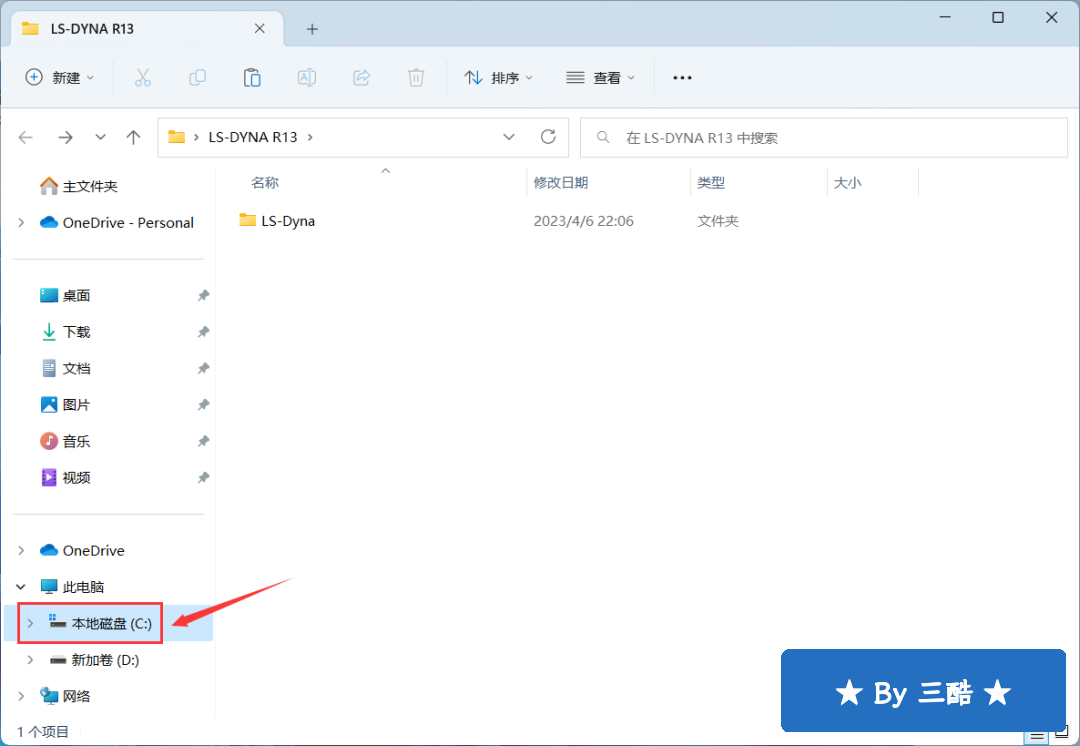Image resolution: width=1080 pixels, height=746 pixels.
Task: Expand chevron after LS-DYNA R13 breadcrumb
Action: [310, 137]
